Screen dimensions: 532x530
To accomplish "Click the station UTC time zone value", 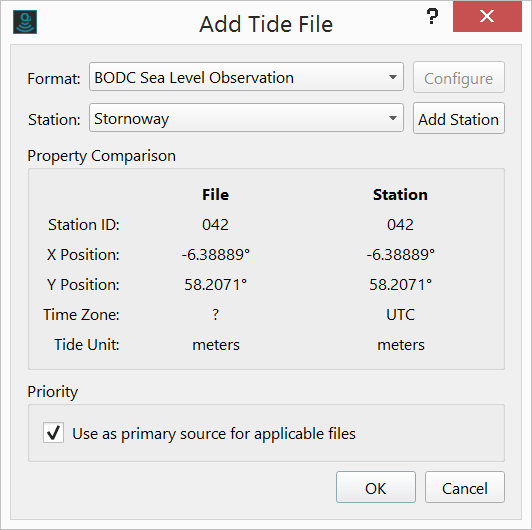I will coord(400,315).
